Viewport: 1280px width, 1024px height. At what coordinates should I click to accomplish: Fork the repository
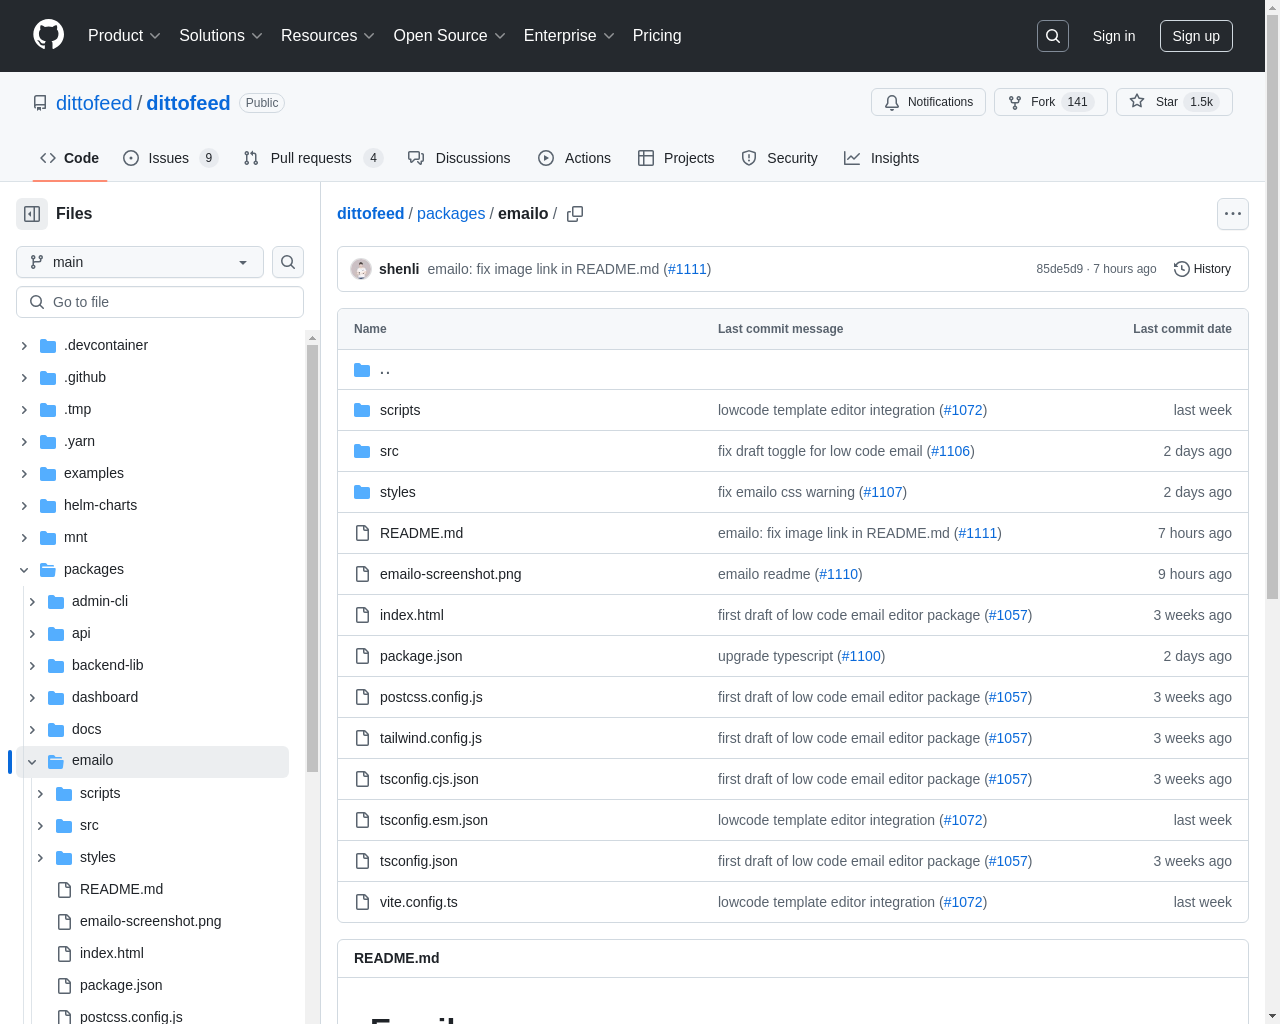coord(1050,102)
